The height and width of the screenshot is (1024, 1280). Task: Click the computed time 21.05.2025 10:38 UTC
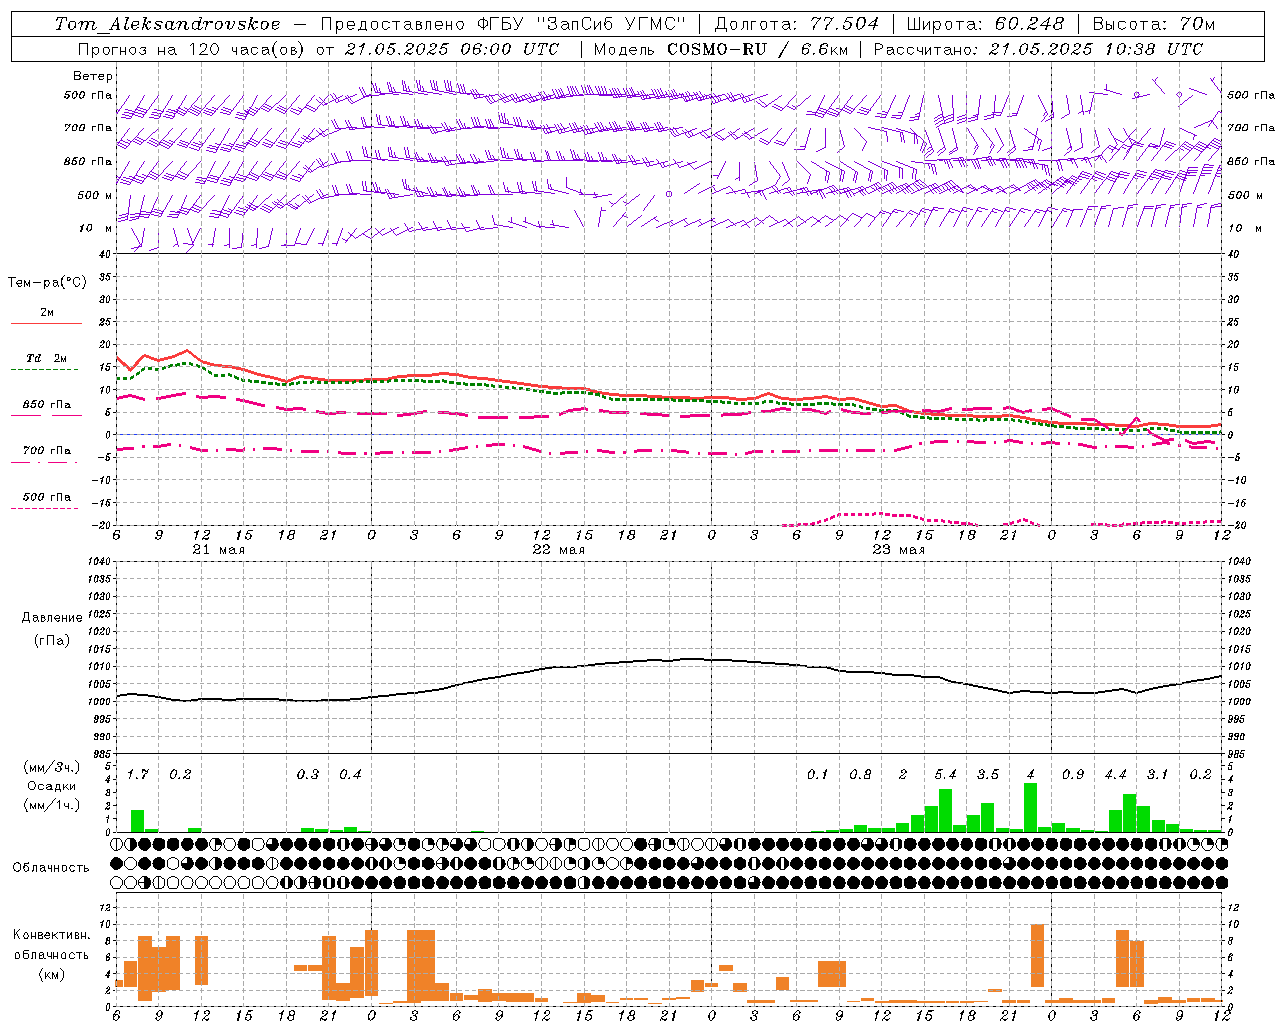pyautogui.click(x=1096, y=49)
